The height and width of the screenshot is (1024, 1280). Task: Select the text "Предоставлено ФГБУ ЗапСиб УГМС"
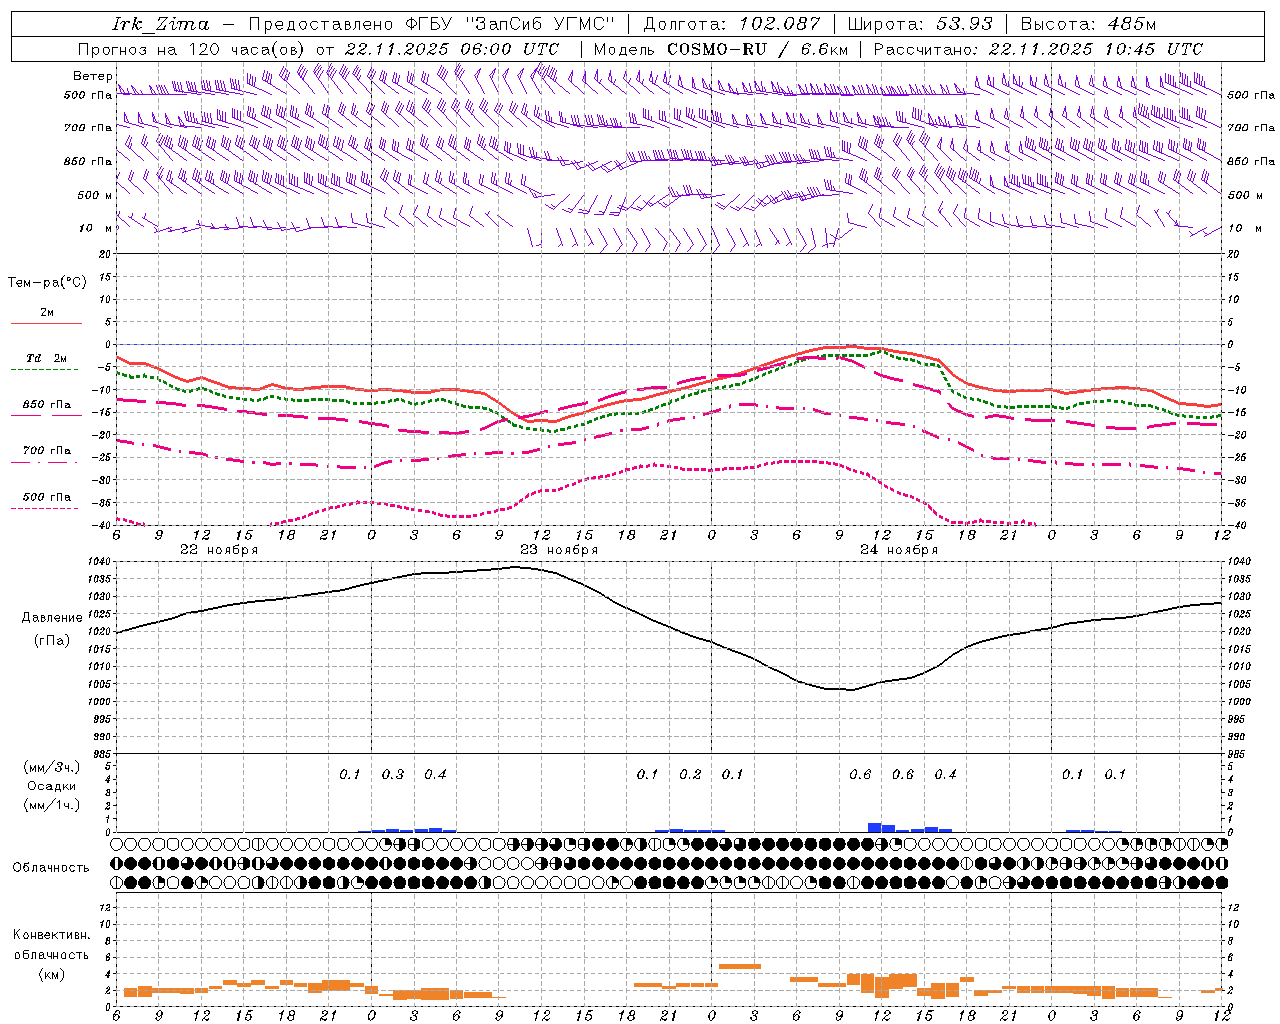(431, 24)
